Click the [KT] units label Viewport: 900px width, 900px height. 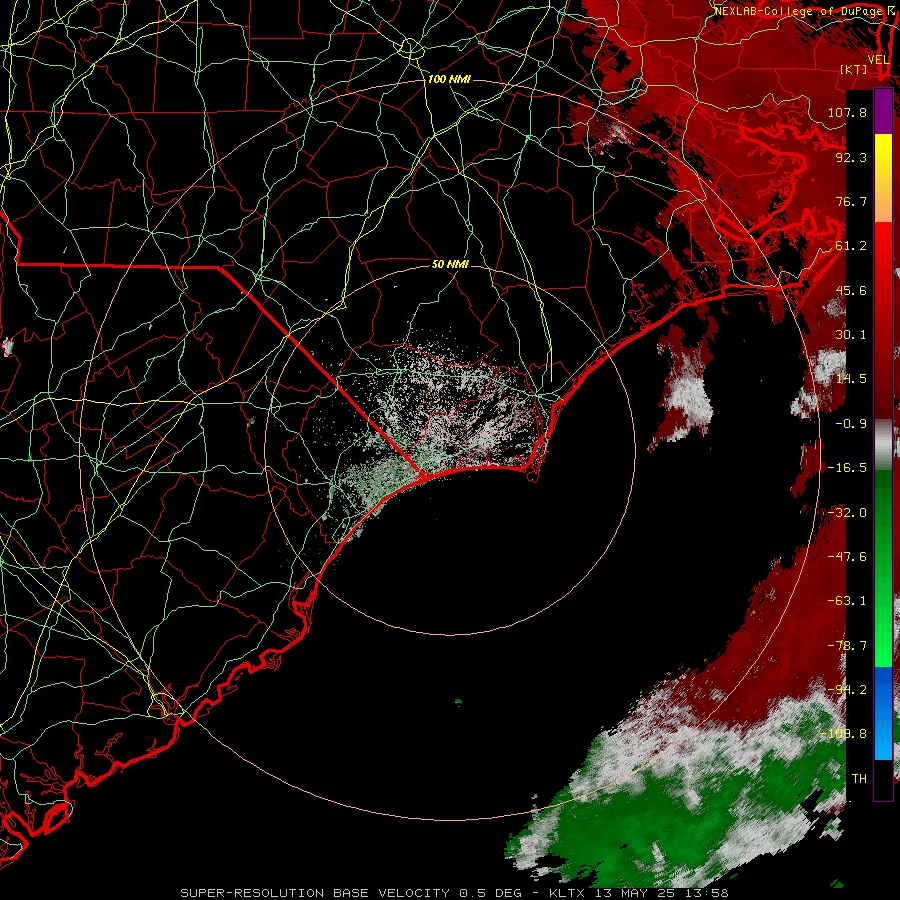point(854,69)
